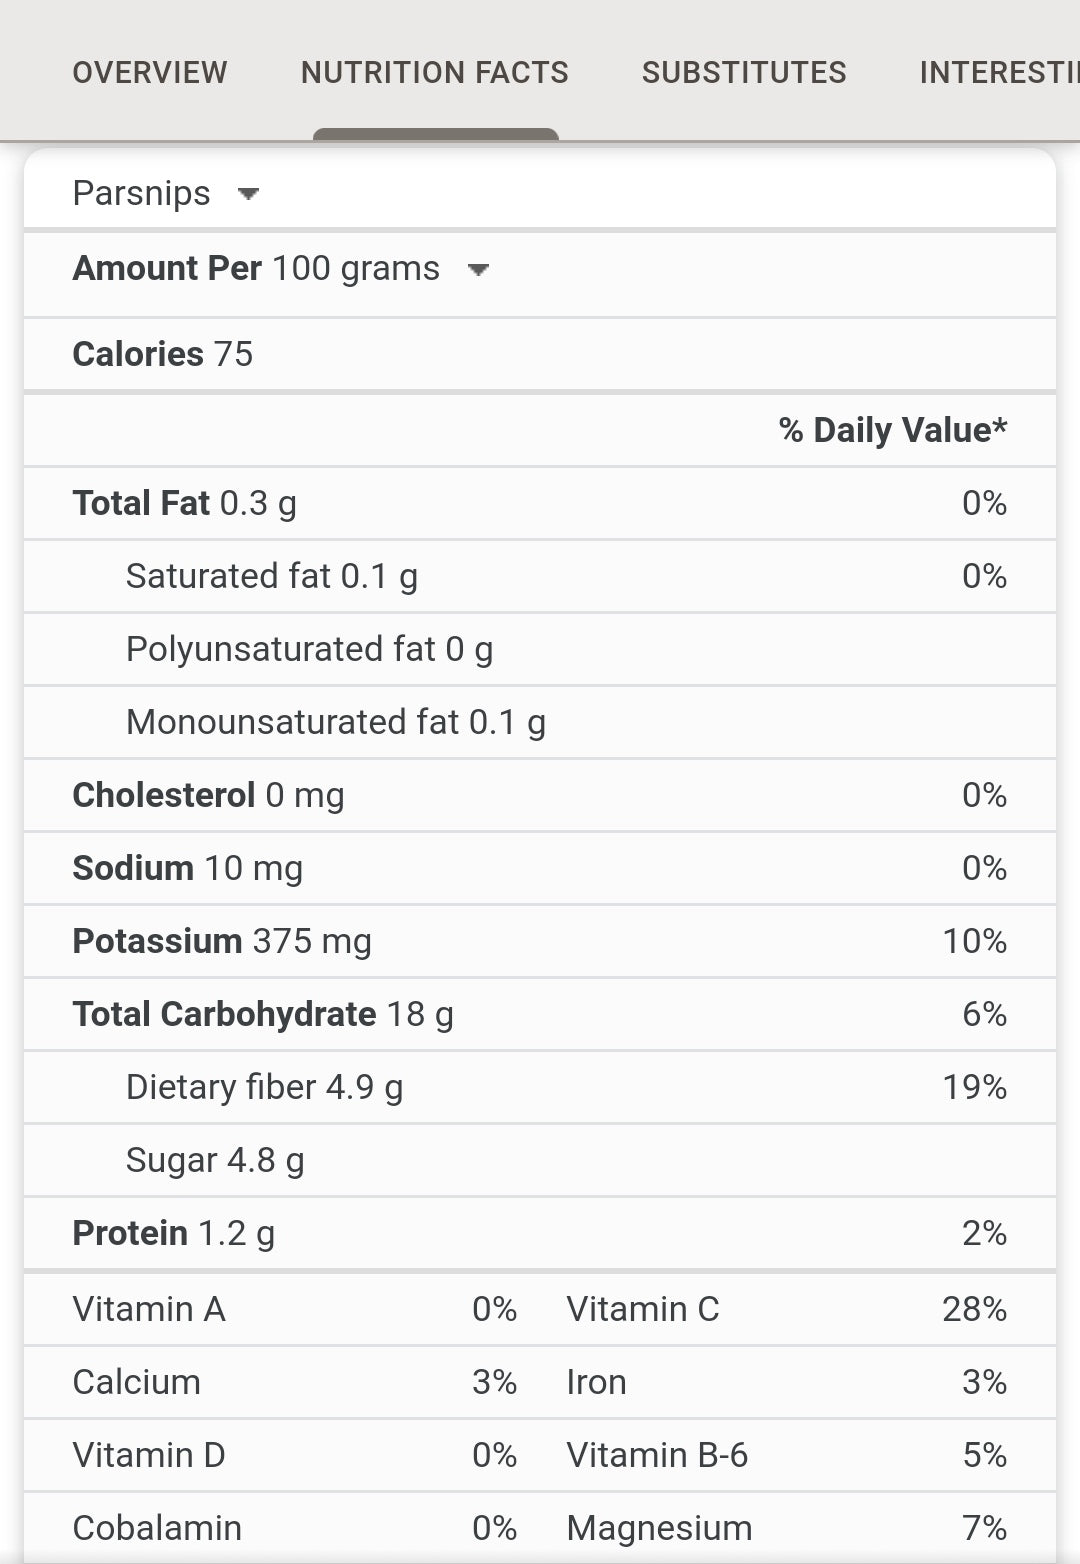
Task: Select the Nutrition Facts tab
Action: (434, 72)
